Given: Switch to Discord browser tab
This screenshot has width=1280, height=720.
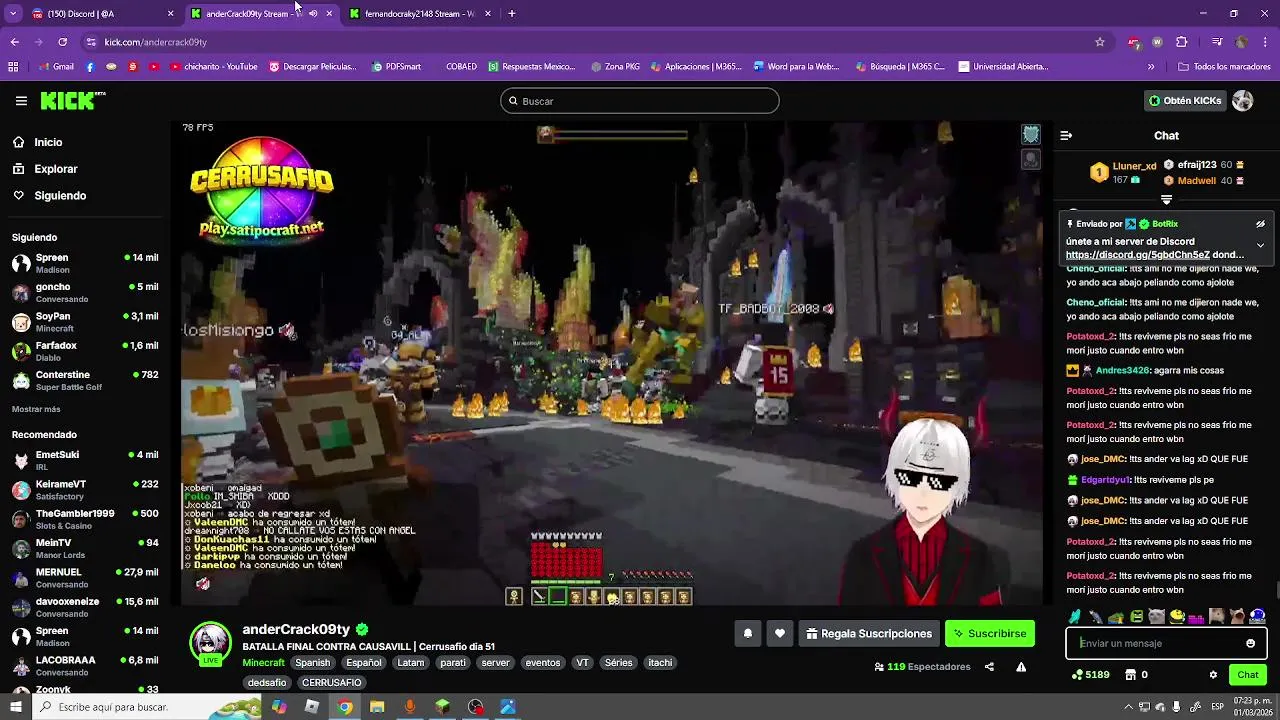Looking at the screenshot, I should coord(100,14).
